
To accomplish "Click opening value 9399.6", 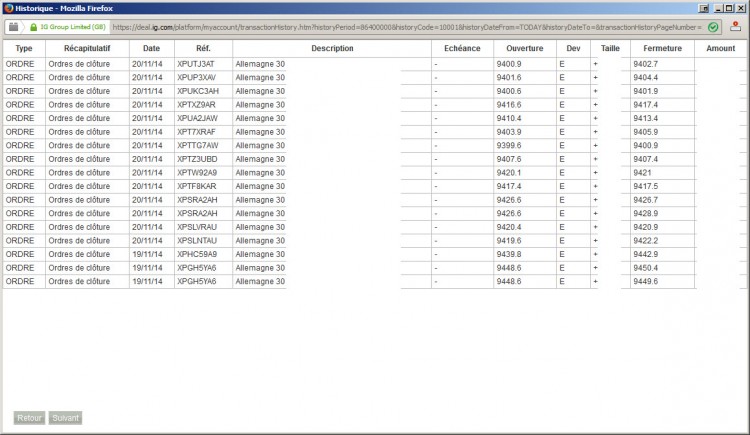I will [508, 145].
